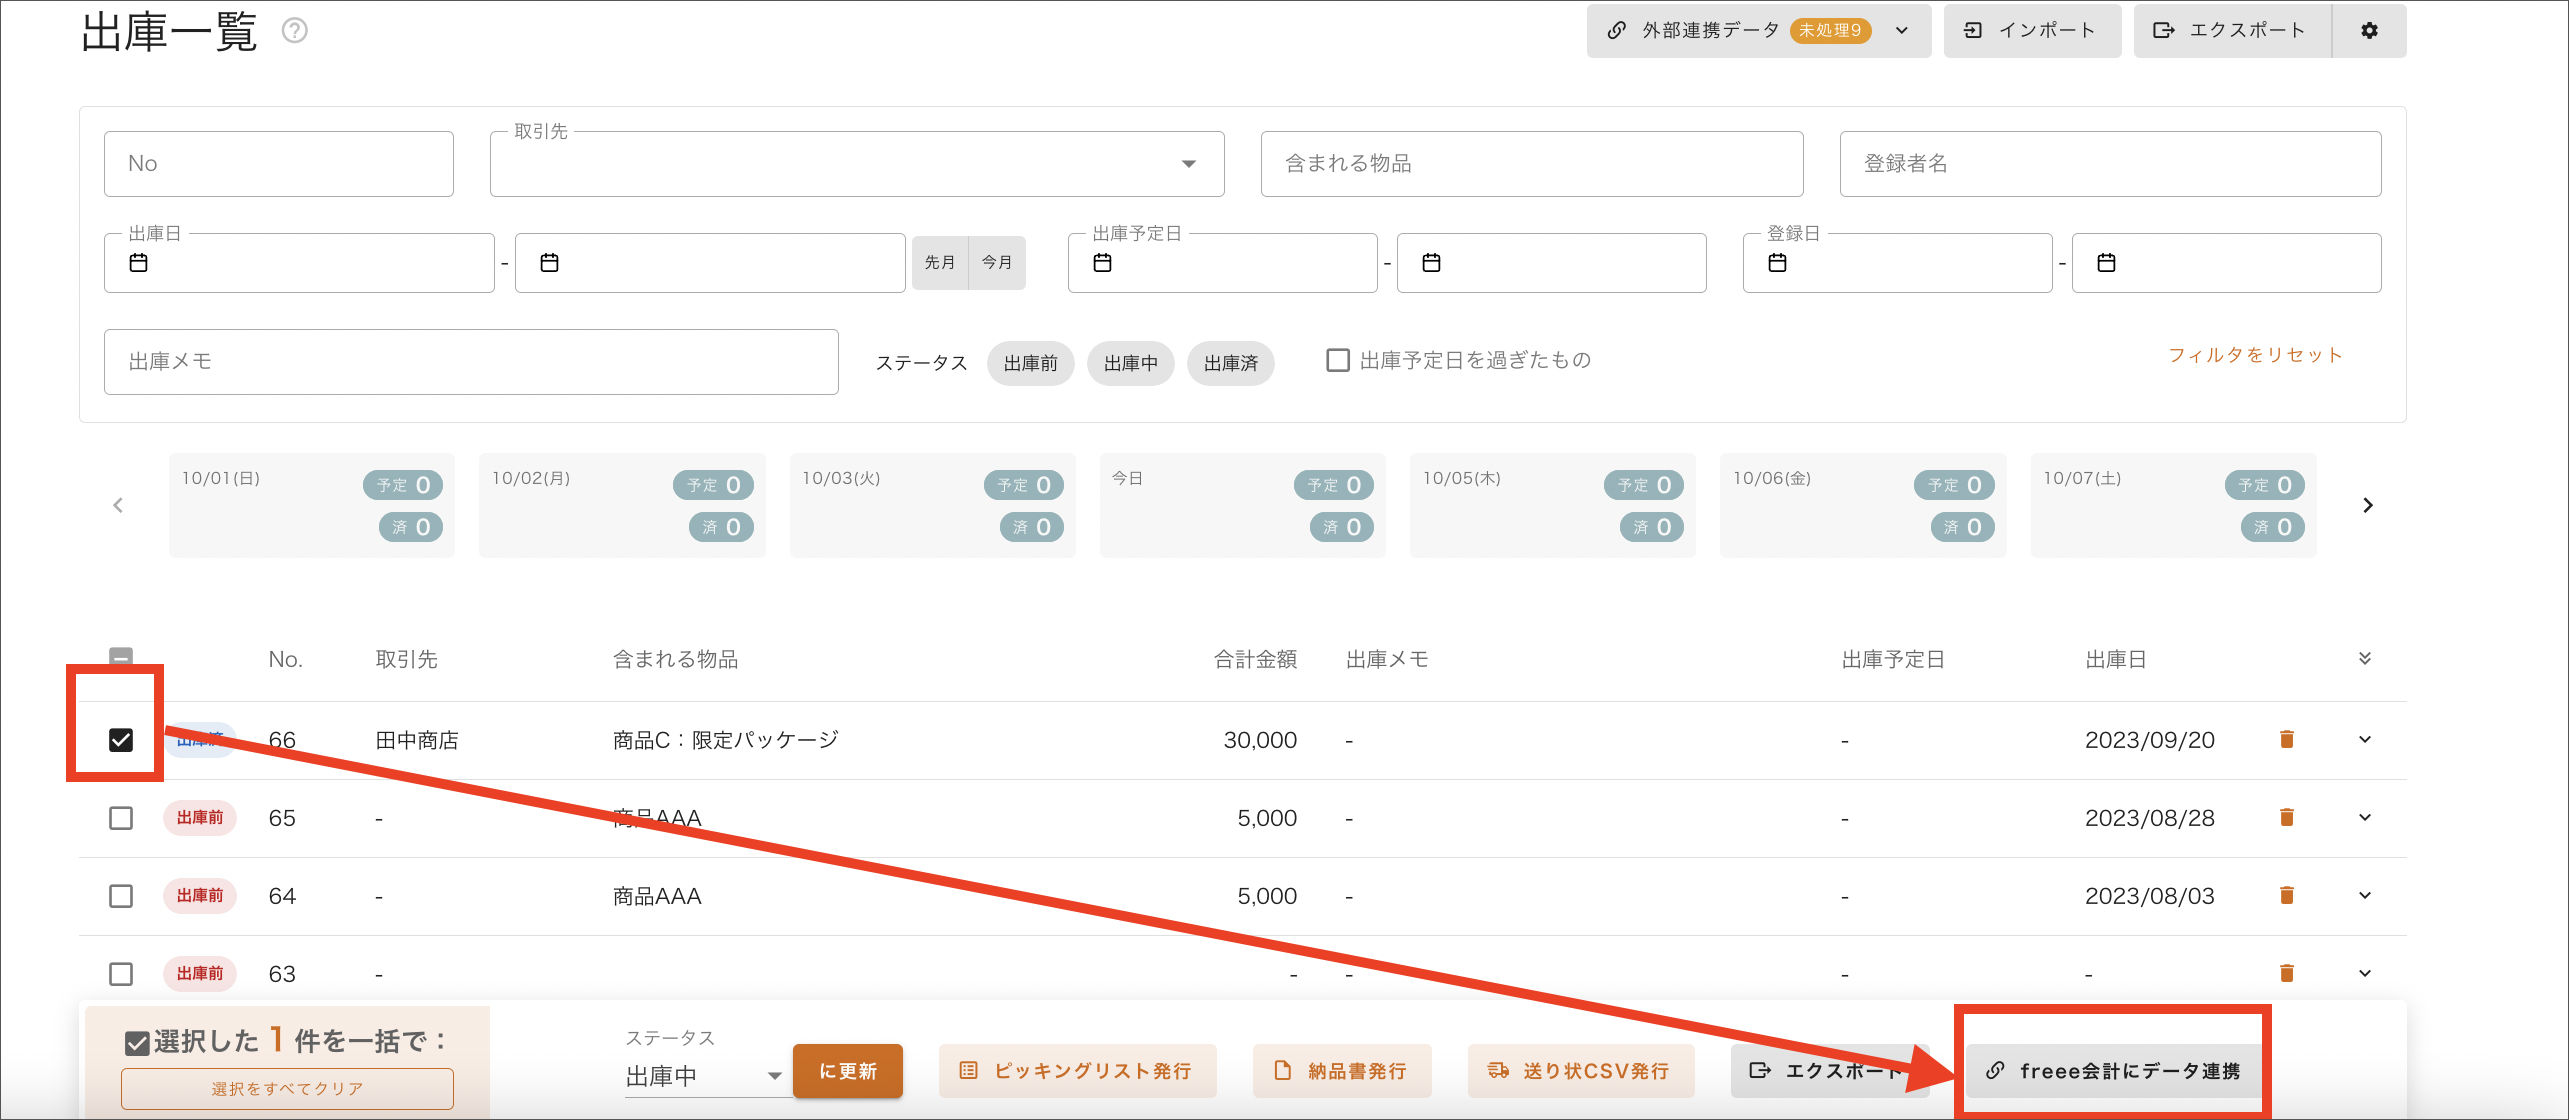Open settings gear next to Export

[x=2369, y=31]
